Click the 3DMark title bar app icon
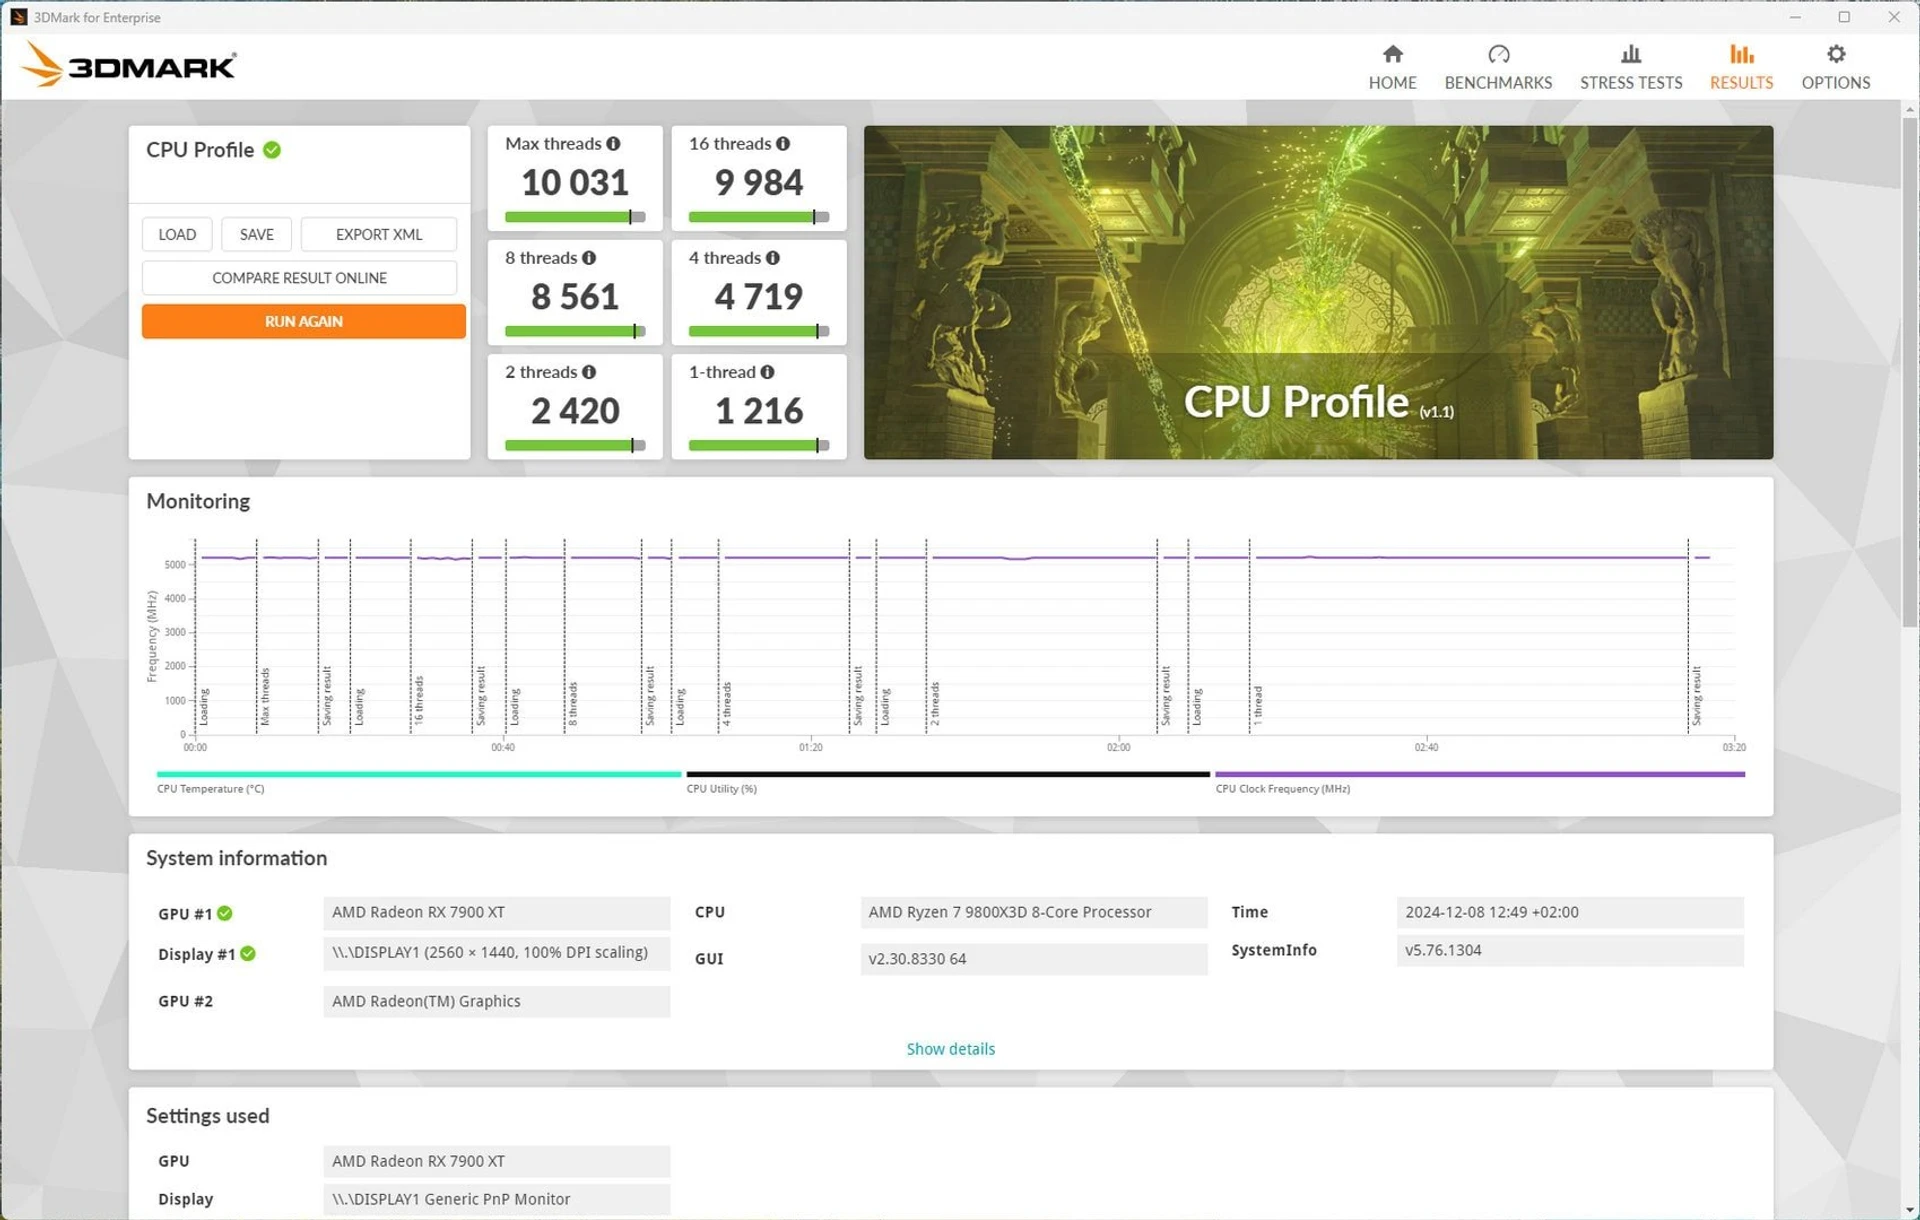 18,17
